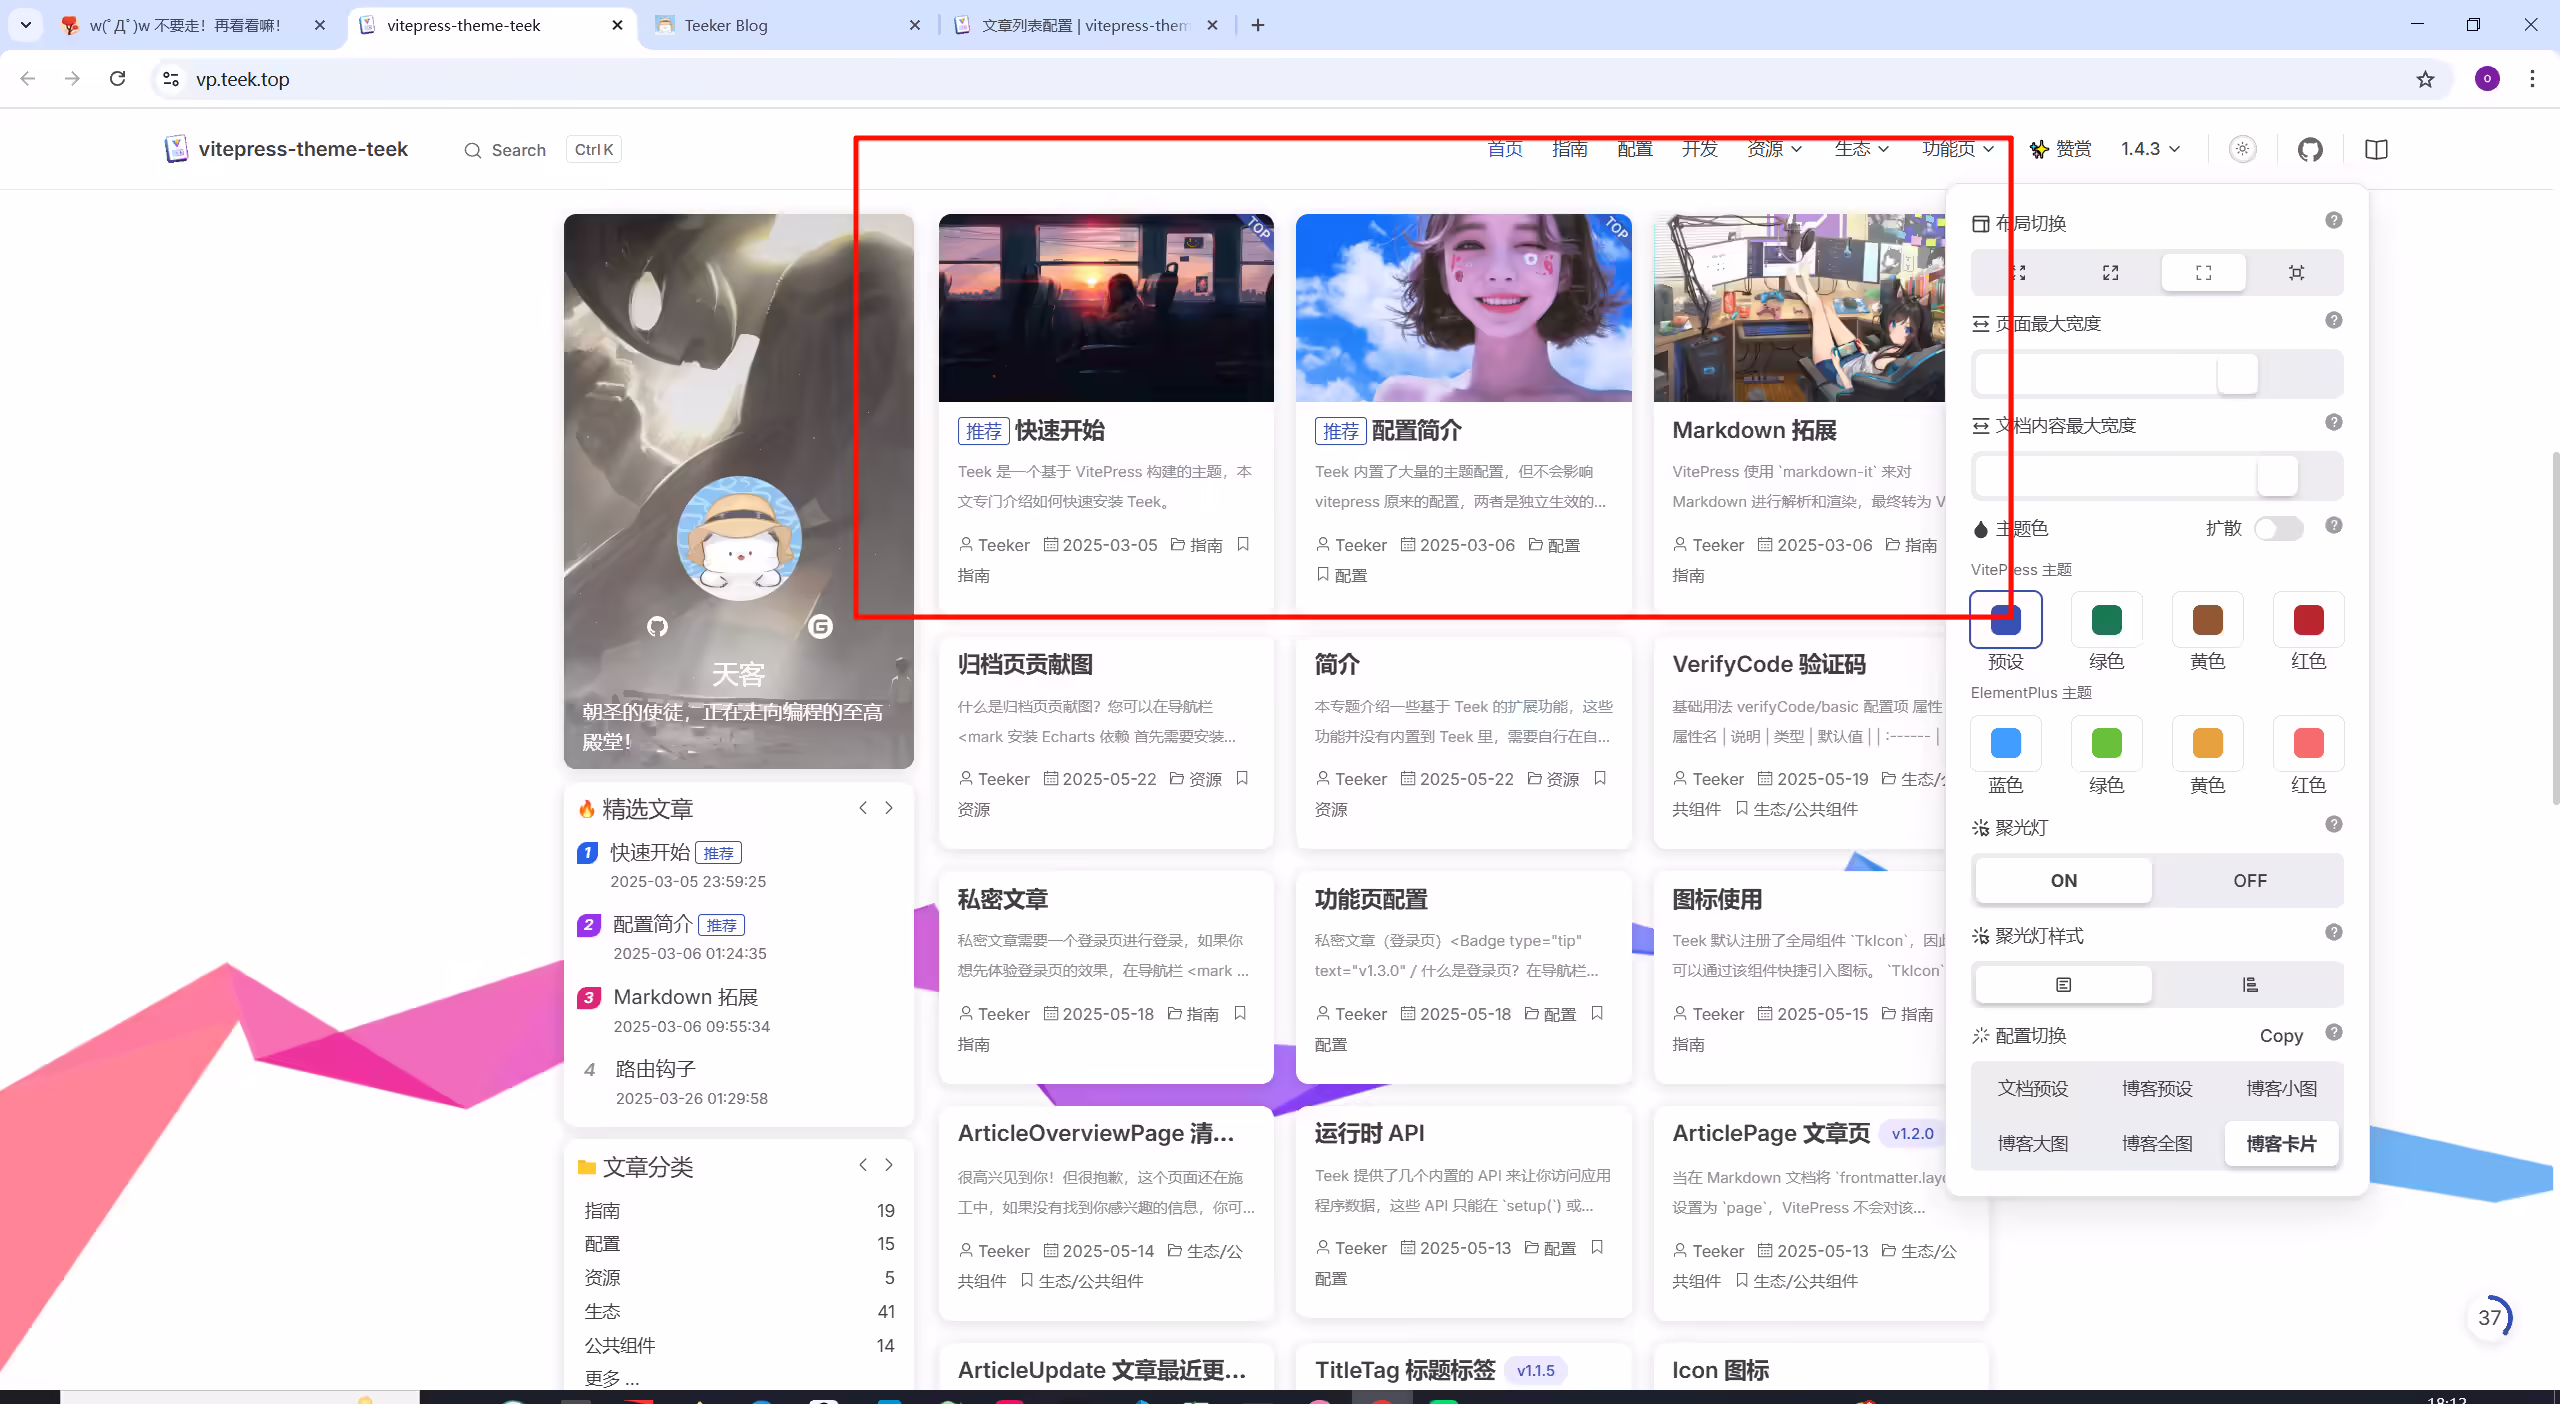Show next page of 精选文章
2560x1404 pixels.
[889, 808]
